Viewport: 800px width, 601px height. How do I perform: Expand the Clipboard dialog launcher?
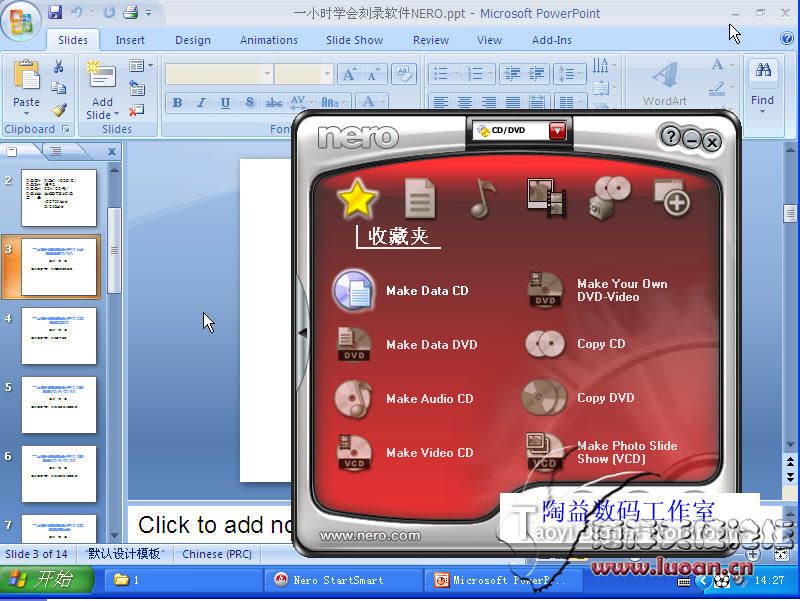[x=66, y=130]
